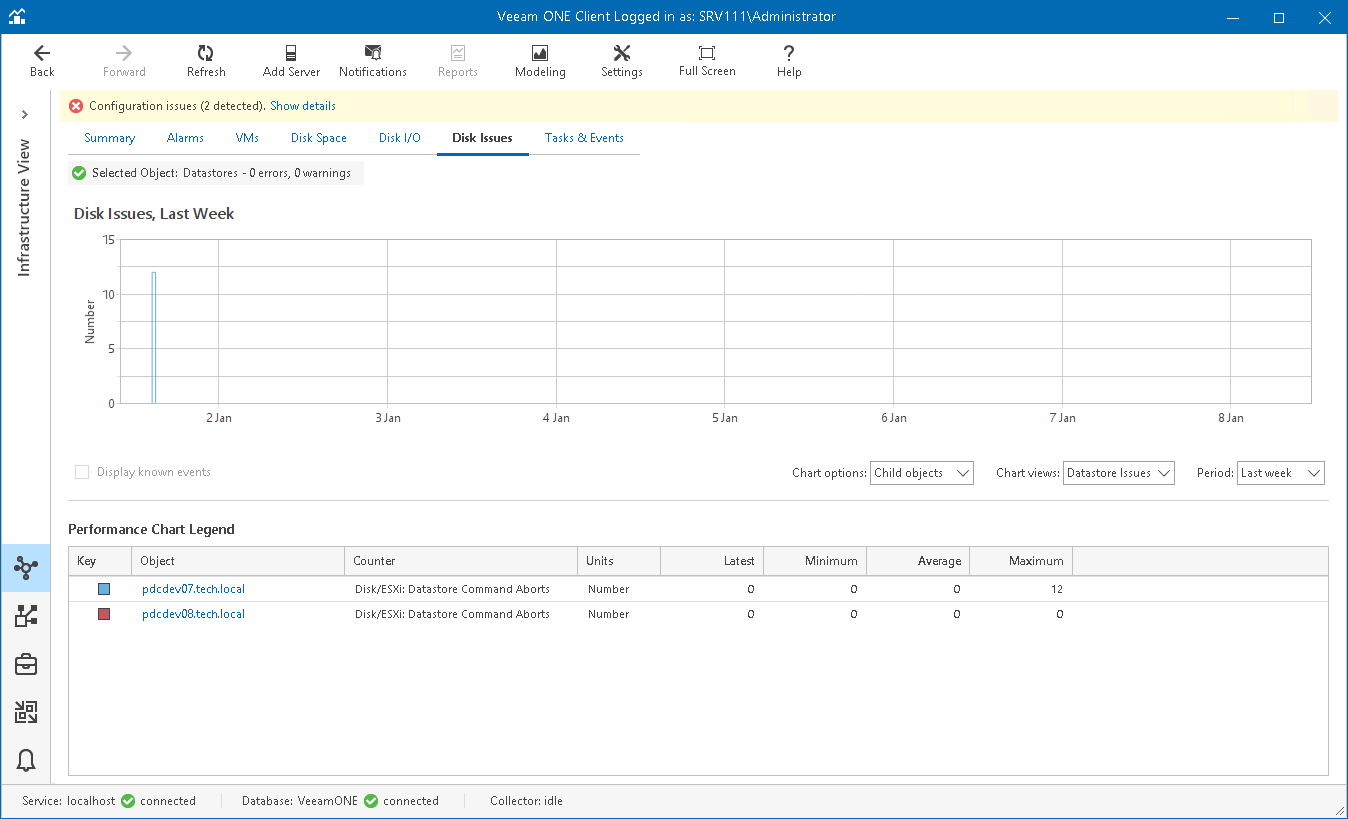Click the Database connected green check icon
The image size is (1348, 819).
coord(371,801)
